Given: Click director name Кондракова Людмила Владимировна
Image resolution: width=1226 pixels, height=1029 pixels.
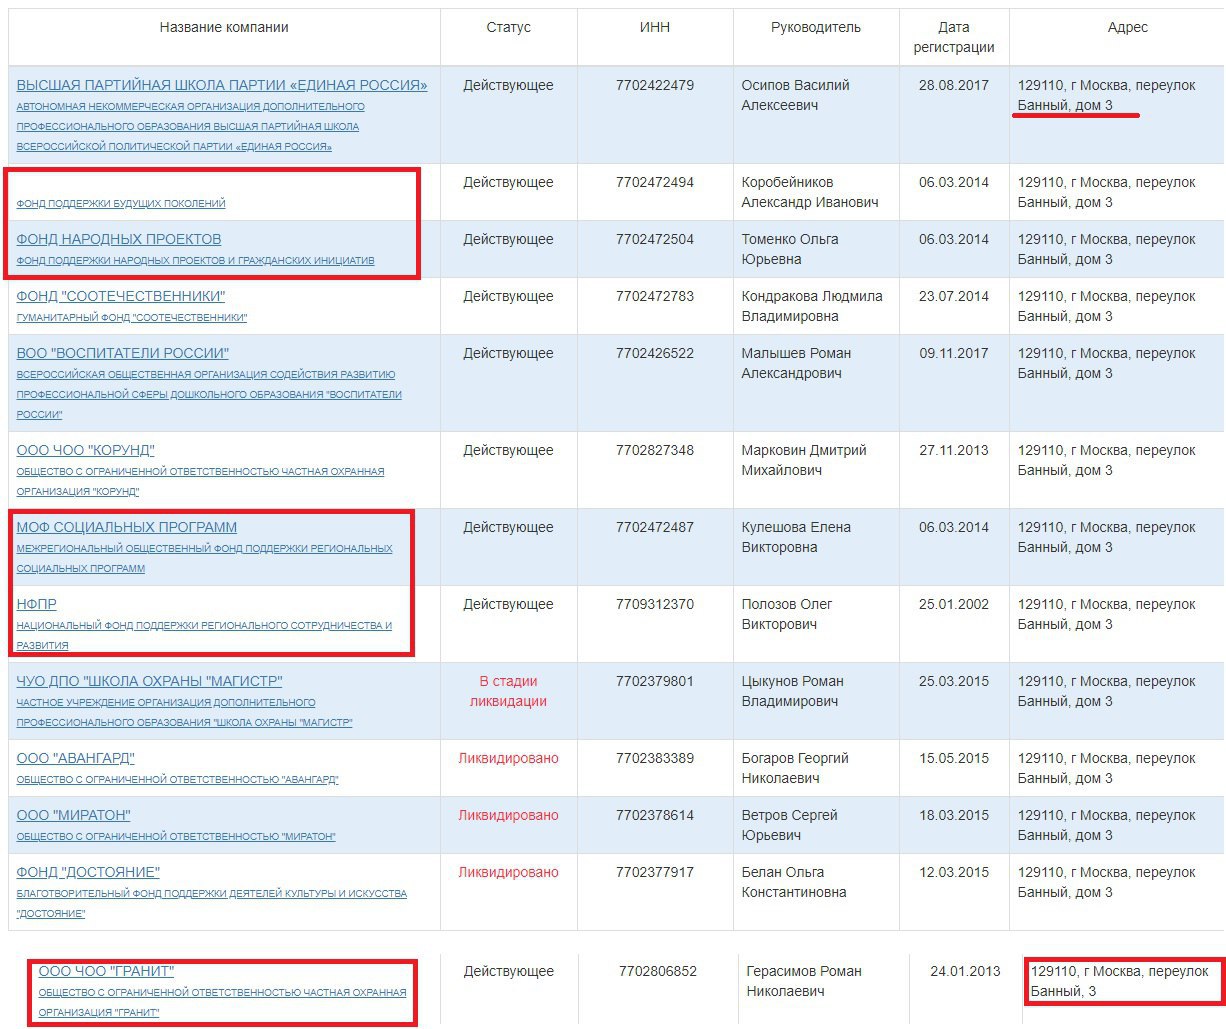Looking at the screenshot, I should tap(812, 306).
